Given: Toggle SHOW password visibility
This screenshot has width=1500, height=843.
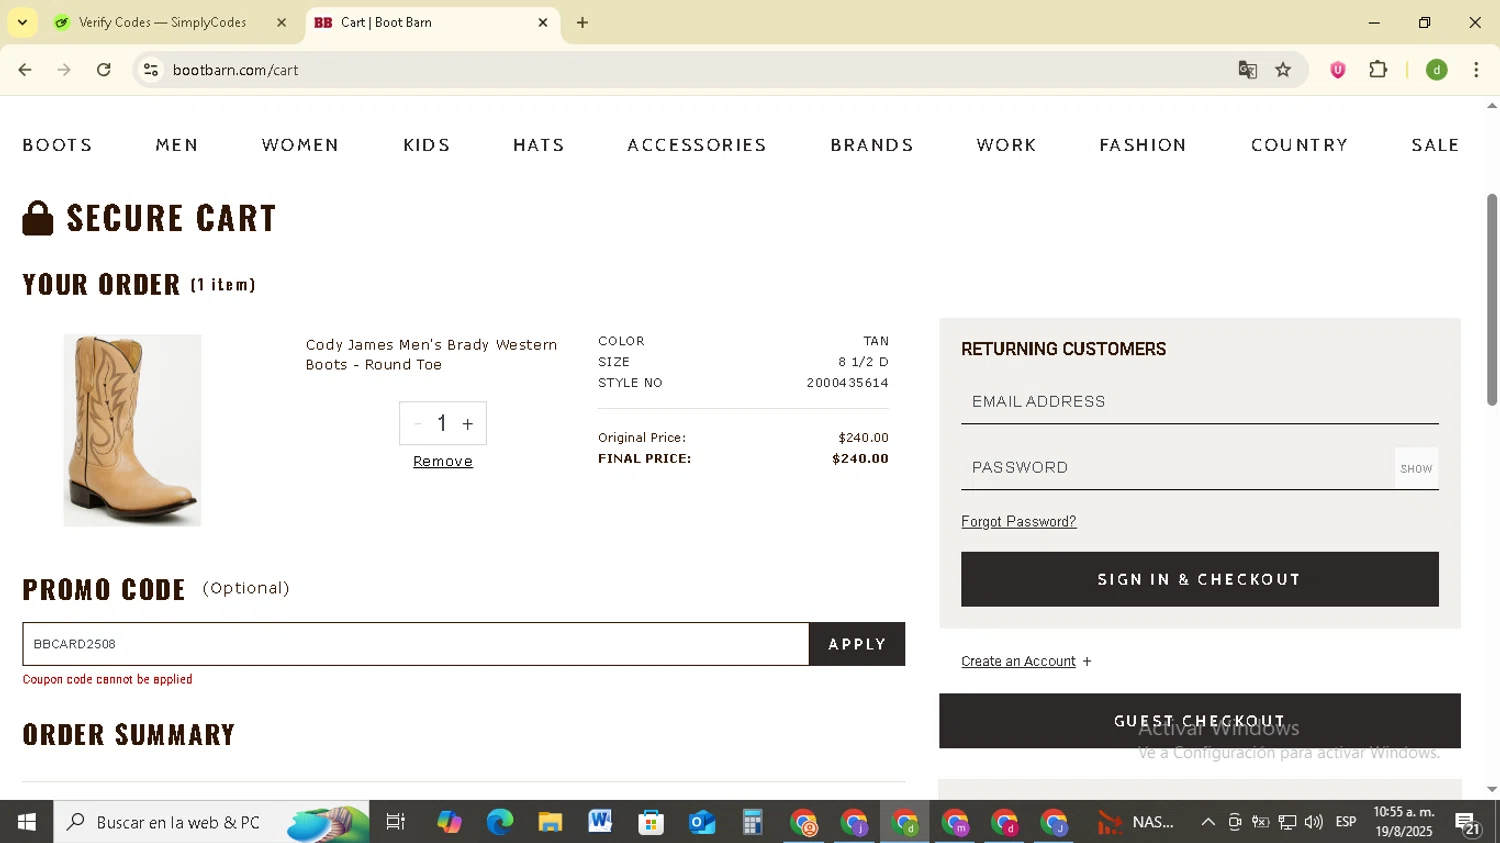Looking at the screenshot, I should pyautogui.click(x=1416, y=468).
